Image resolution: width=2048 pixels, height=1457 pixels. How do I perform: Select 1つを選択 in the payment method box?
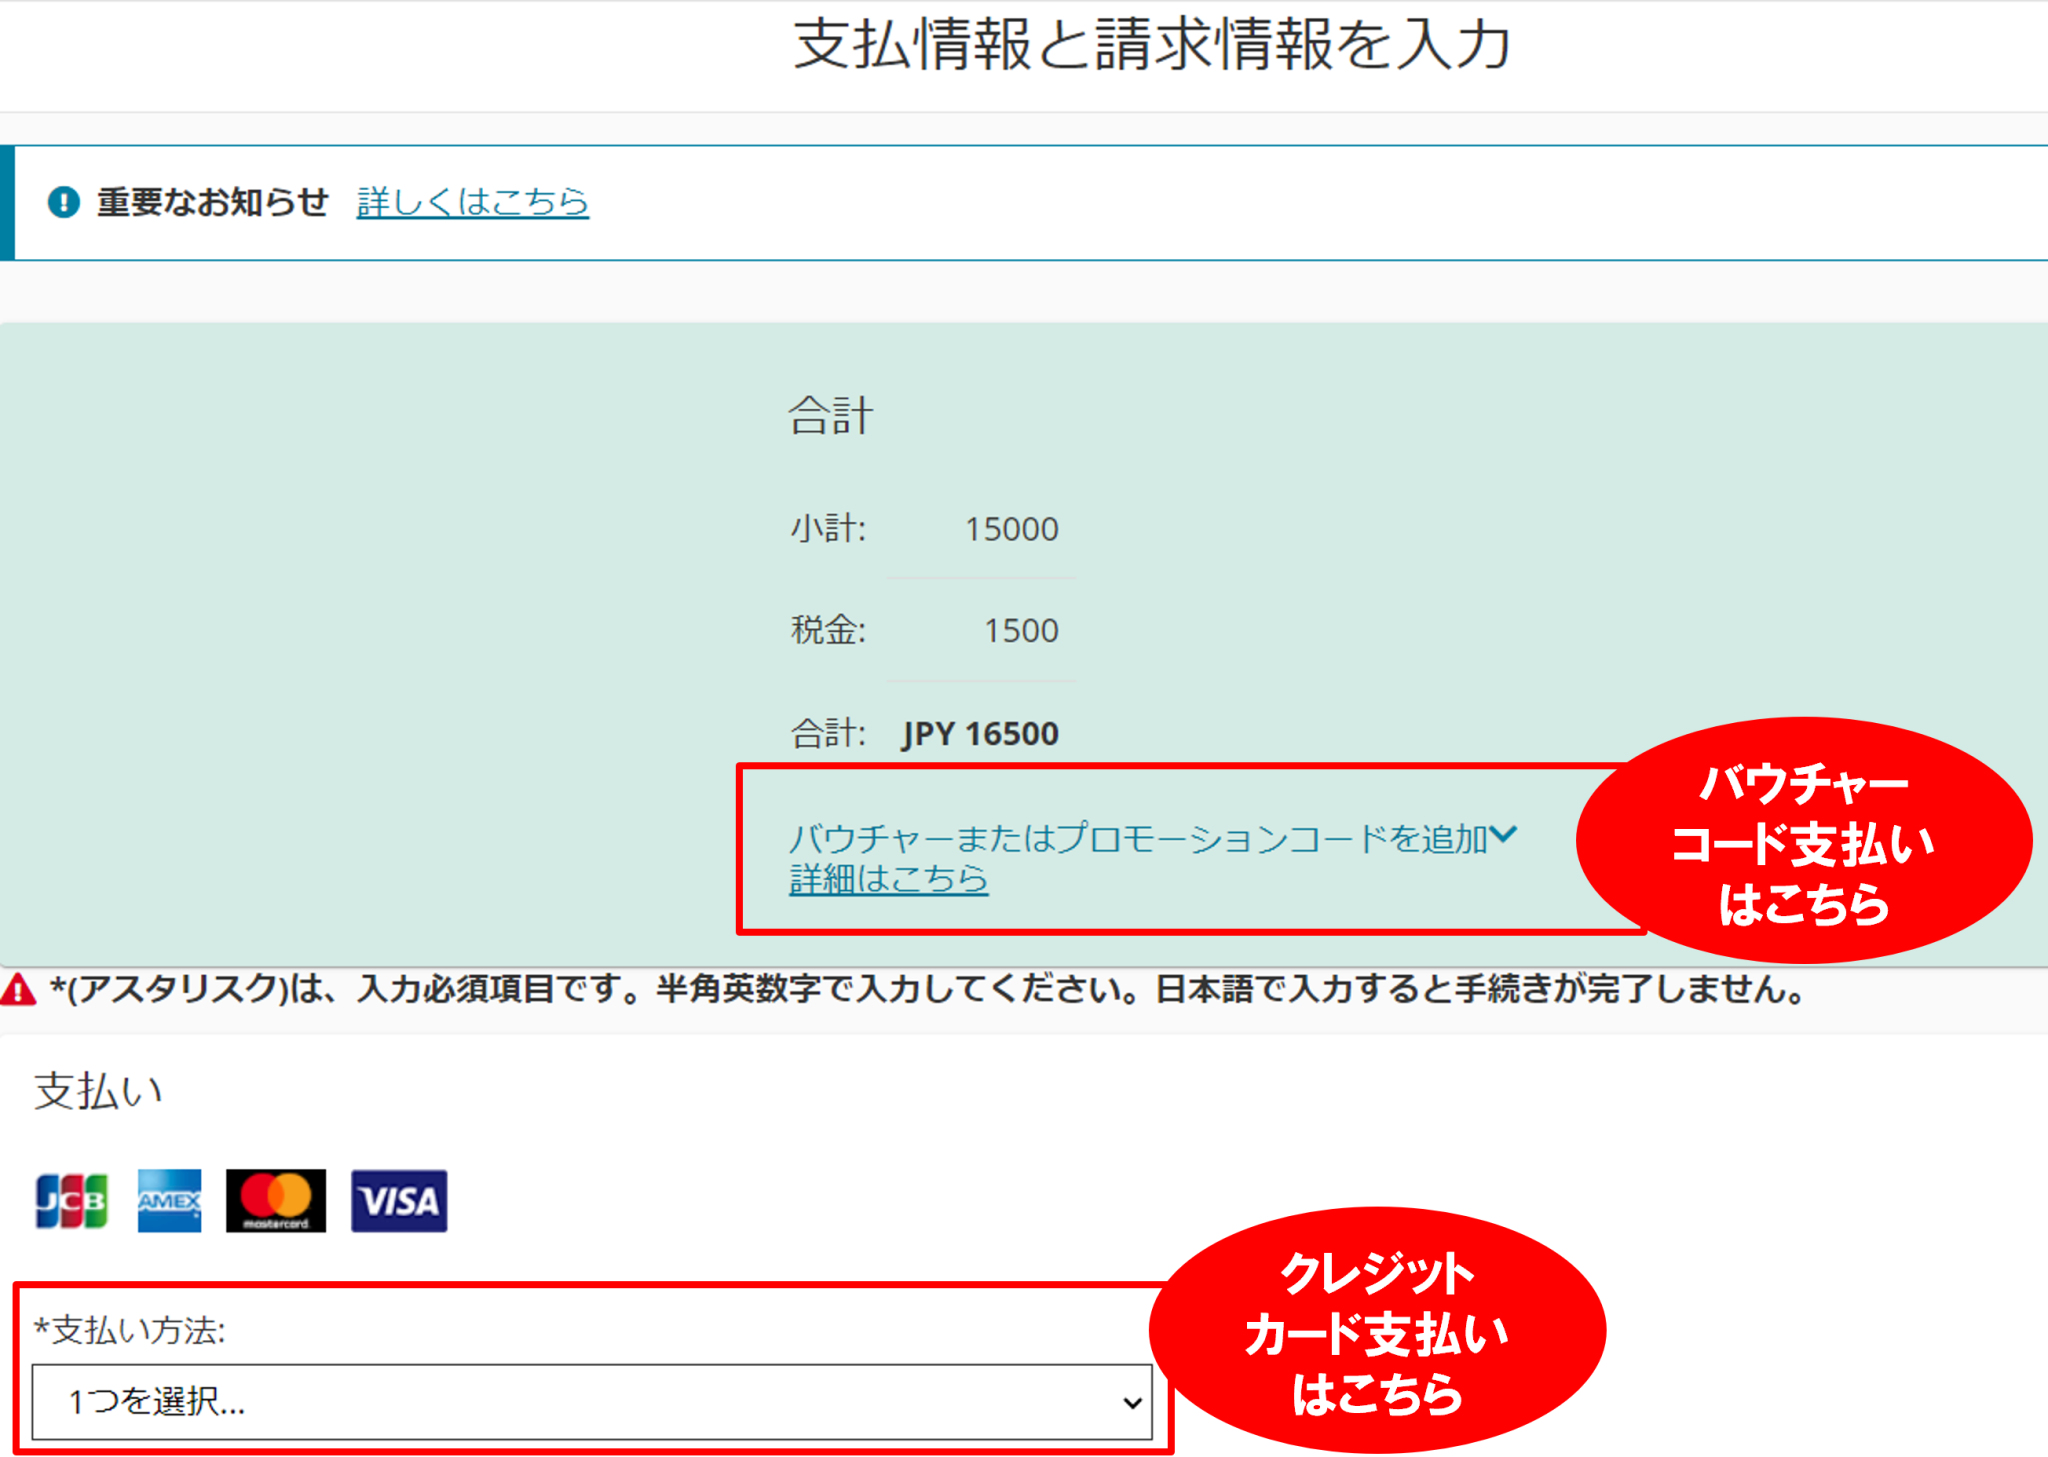(x=160, y=1402)
